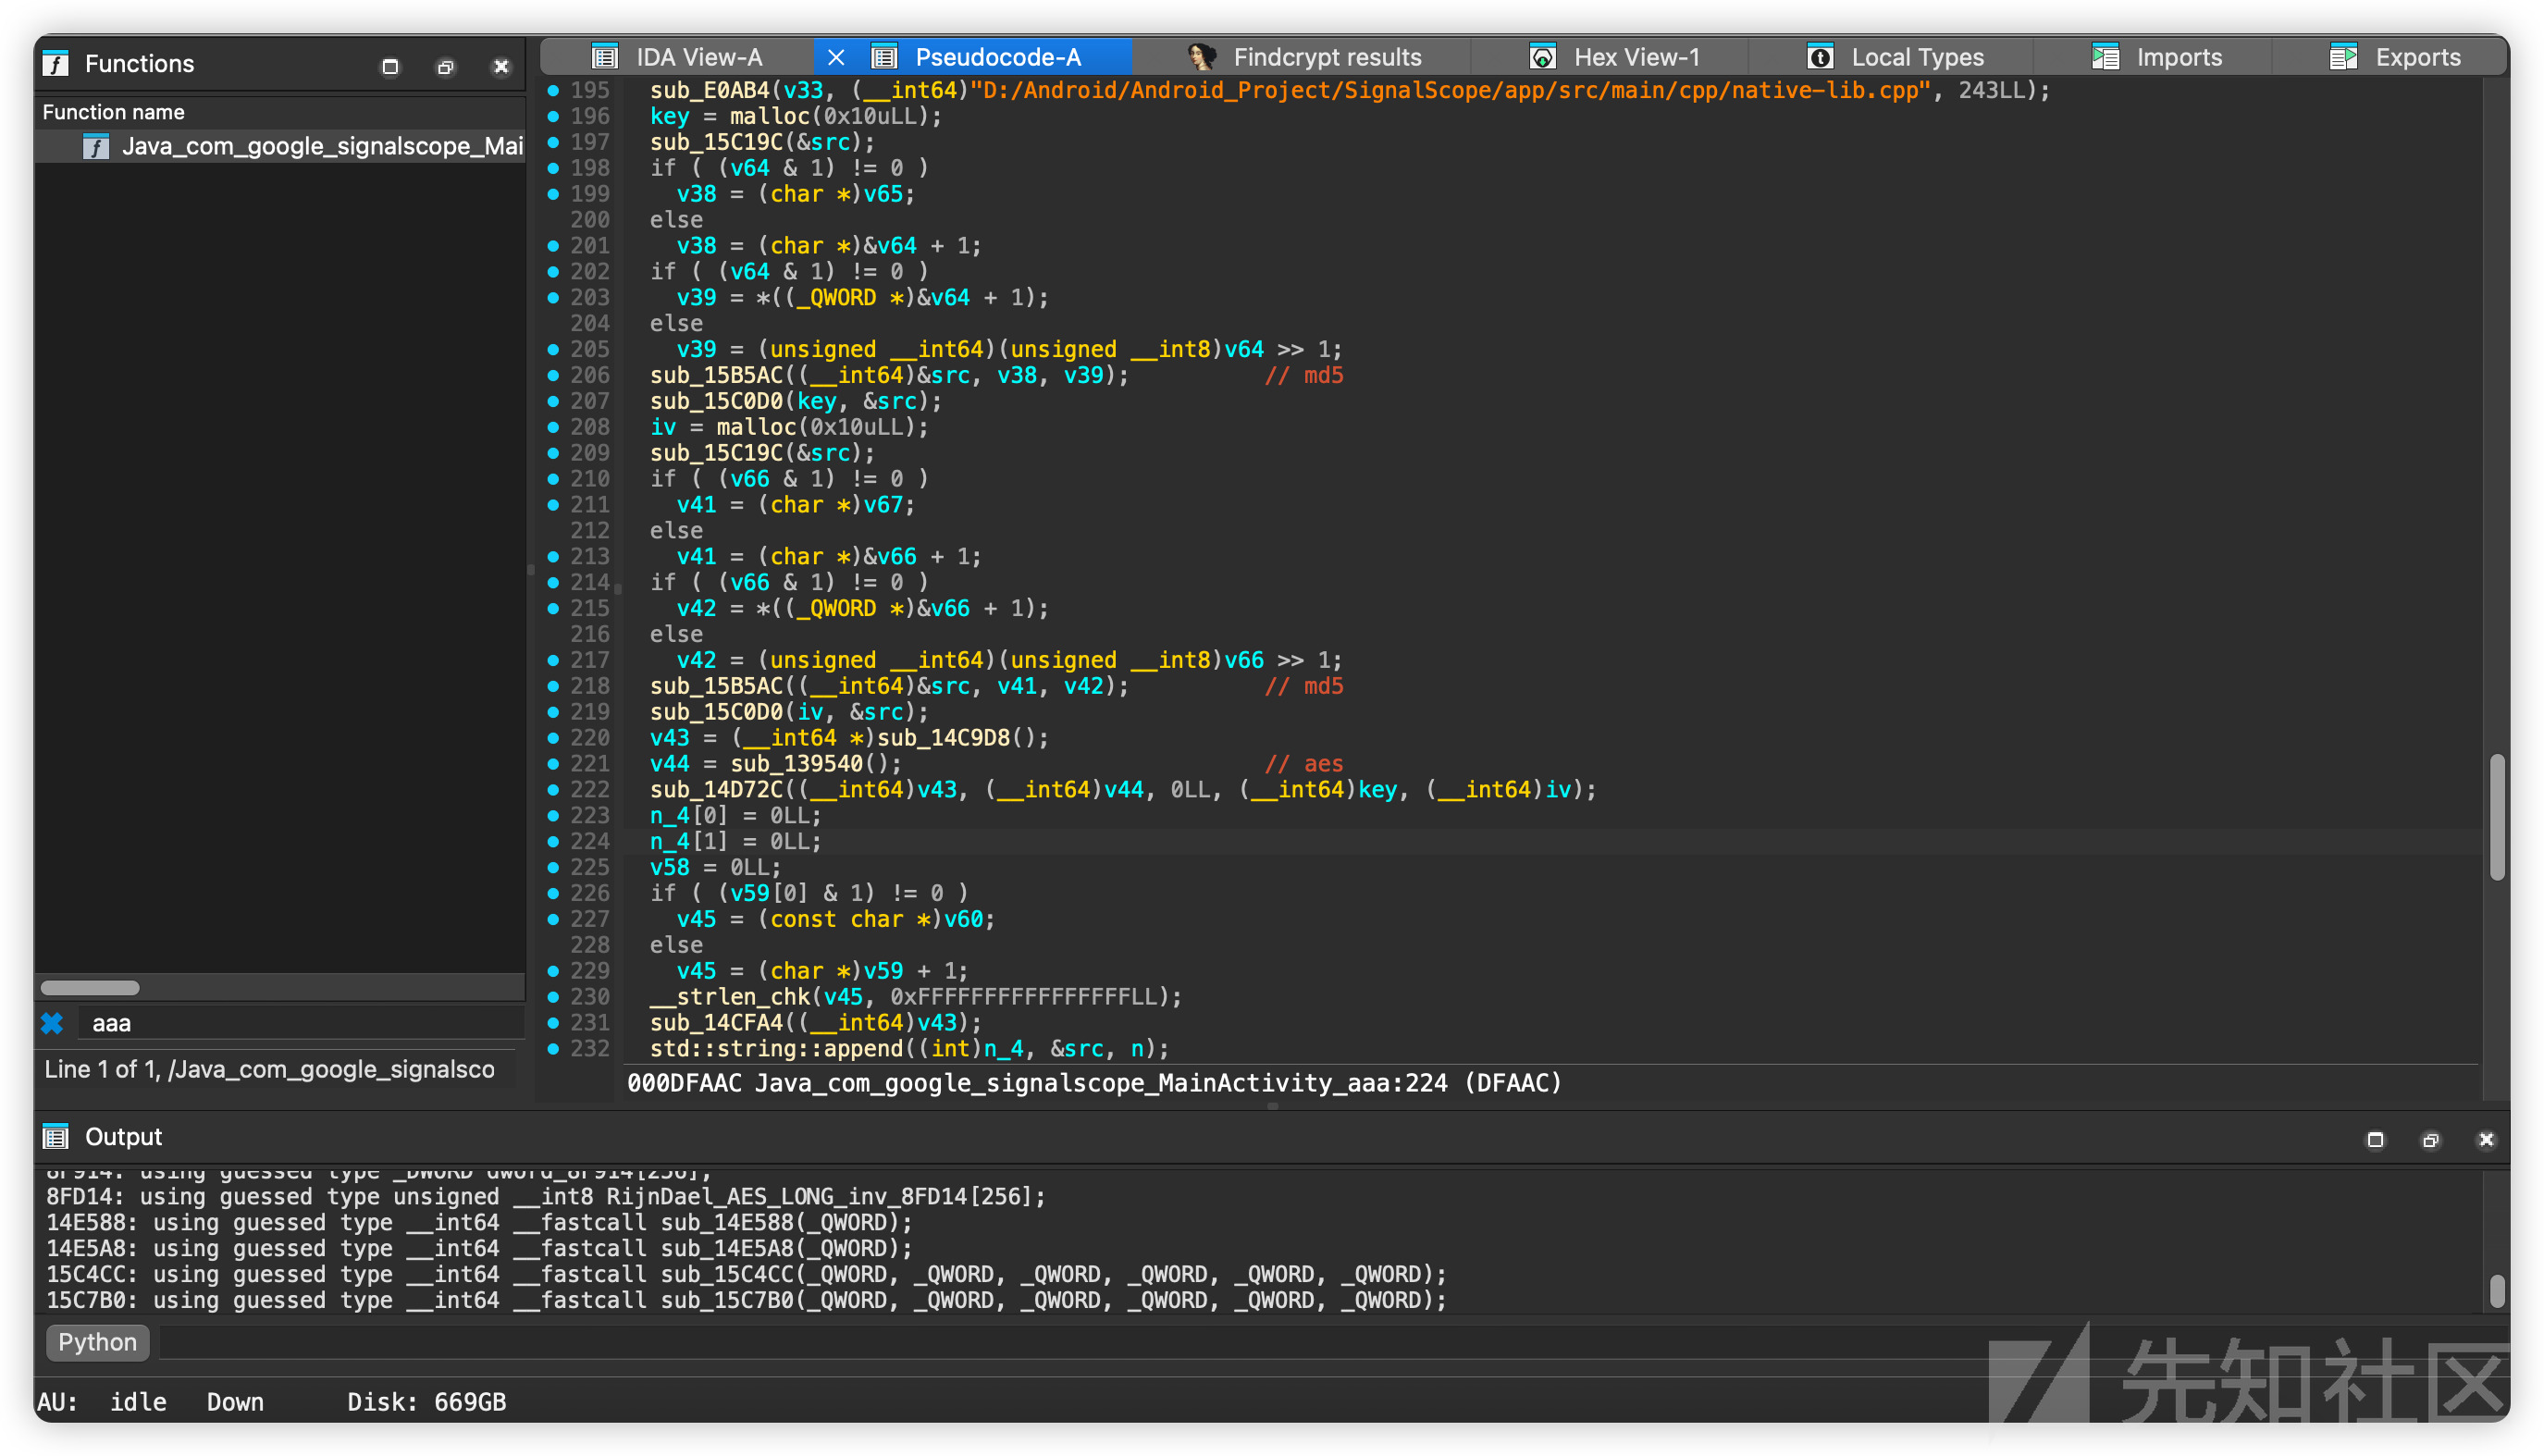Click the Down status bar entry

coord(235,1402)
